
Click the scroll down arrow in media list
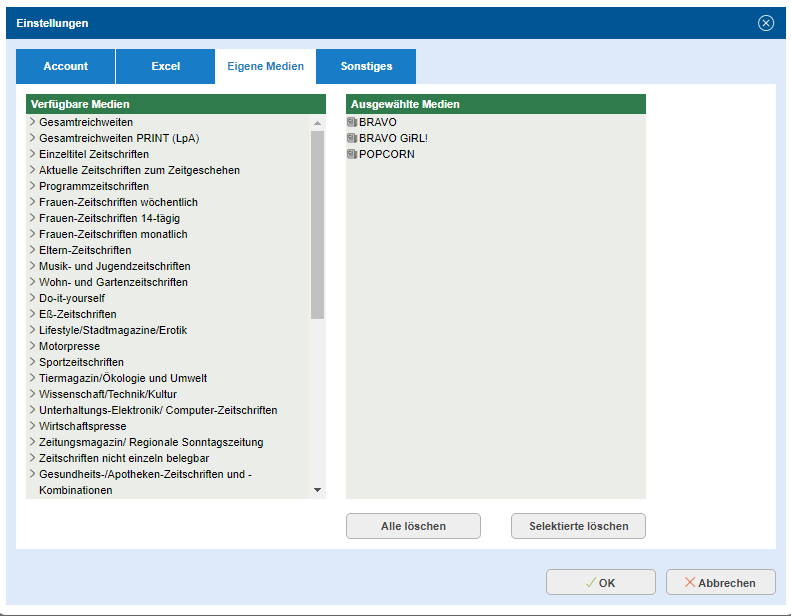[318, 490]
